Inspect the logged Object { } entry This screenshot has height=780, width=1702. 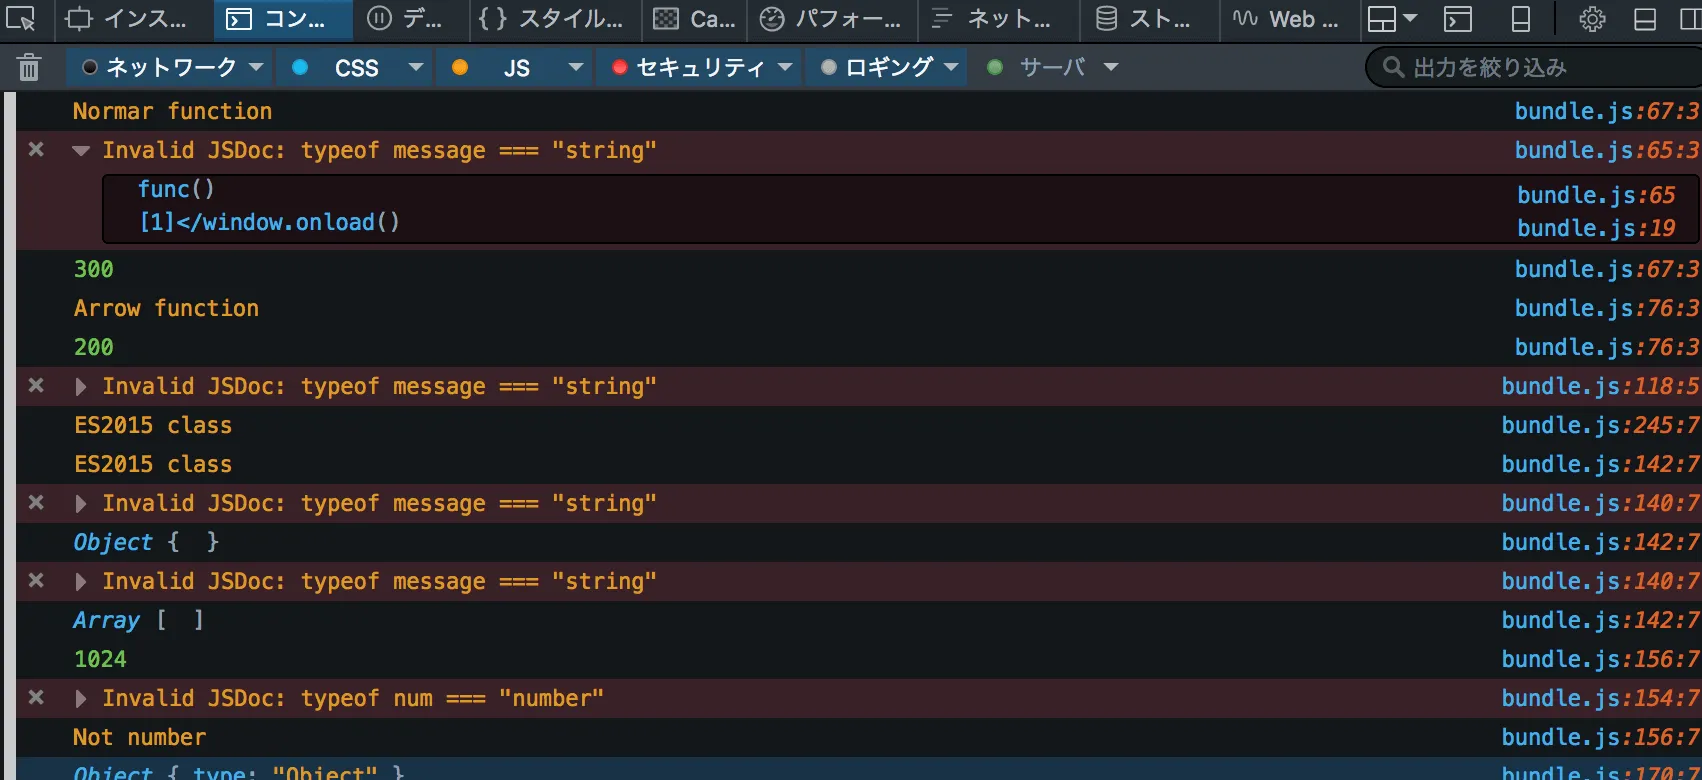(146, 542)
